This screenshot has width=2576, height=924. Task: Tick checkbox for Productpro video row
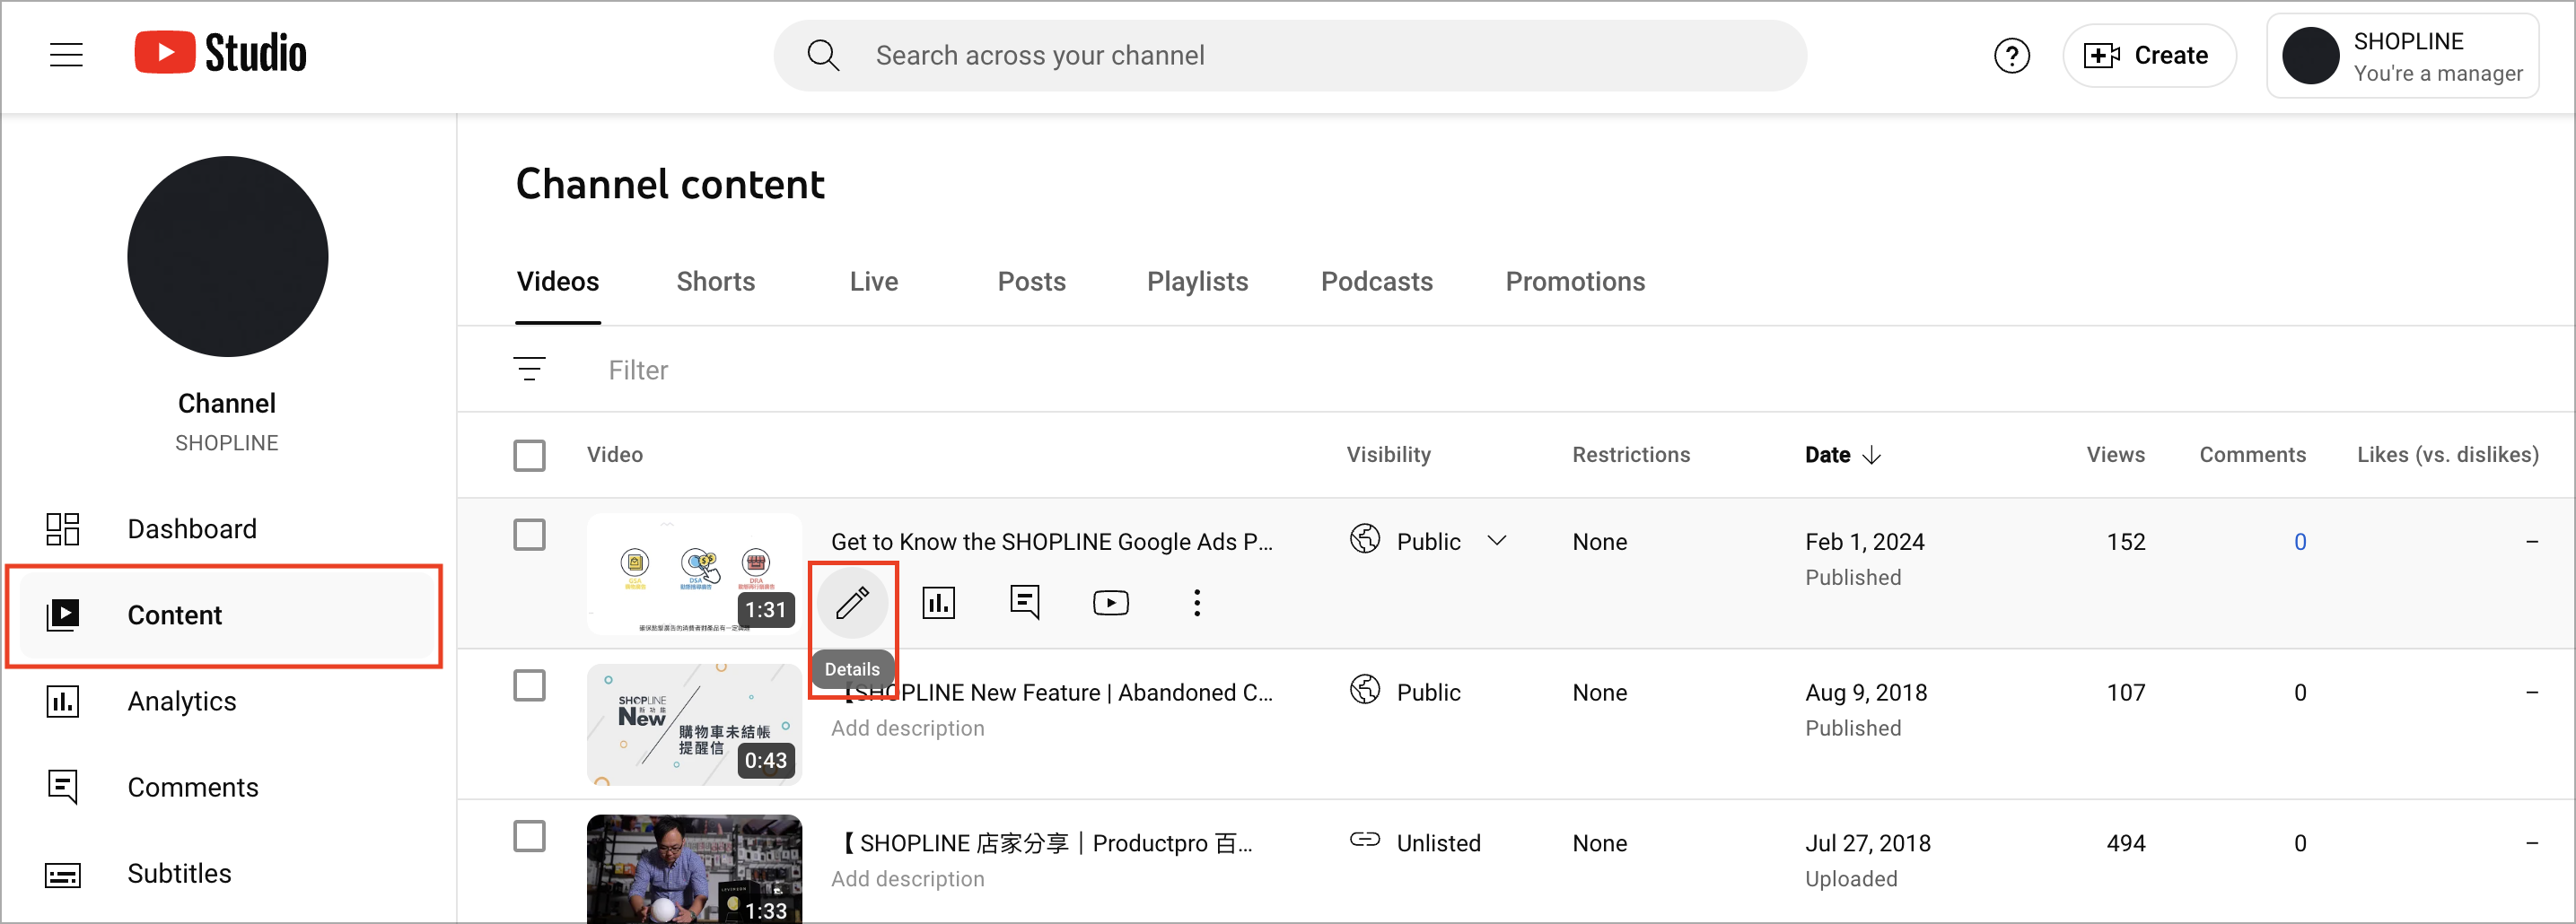pyautogui.click(x=529, y=836)
